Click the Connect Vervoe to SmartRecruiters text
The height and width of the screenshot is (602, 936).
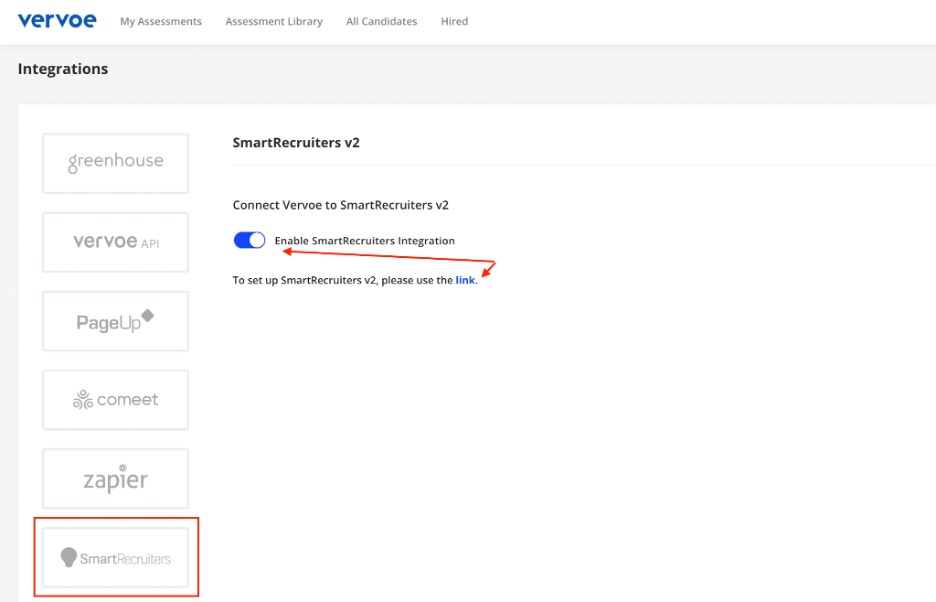[x=340, y=205]
